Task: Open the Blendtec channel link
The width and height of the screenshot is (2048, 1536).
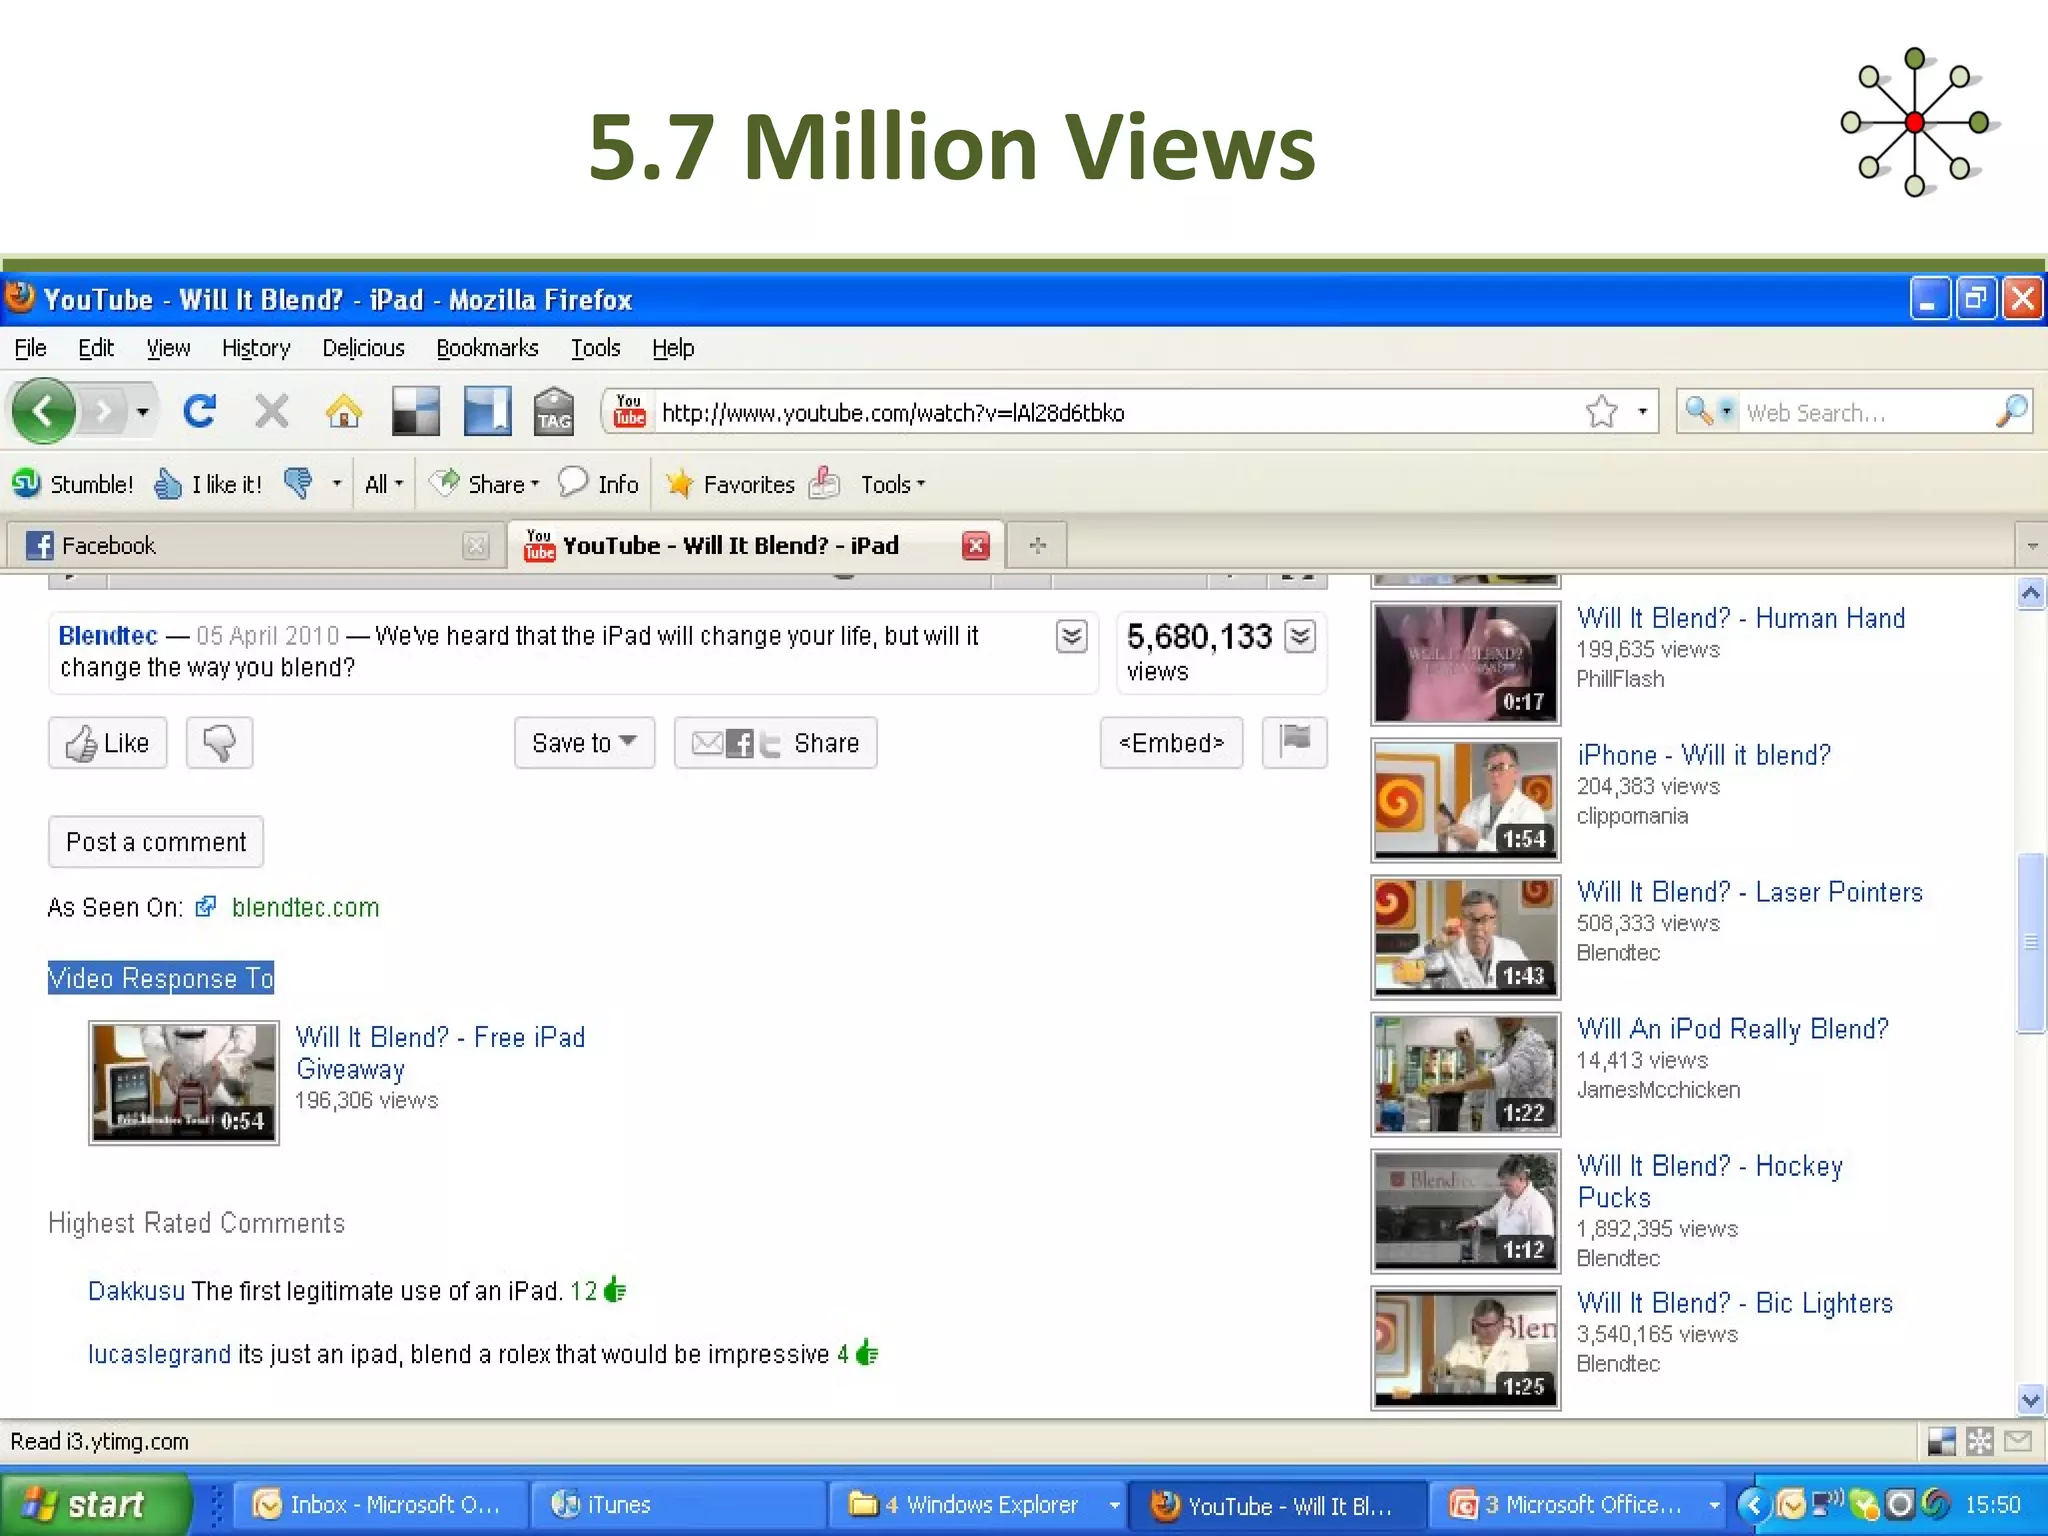Action: click(107, 635)
